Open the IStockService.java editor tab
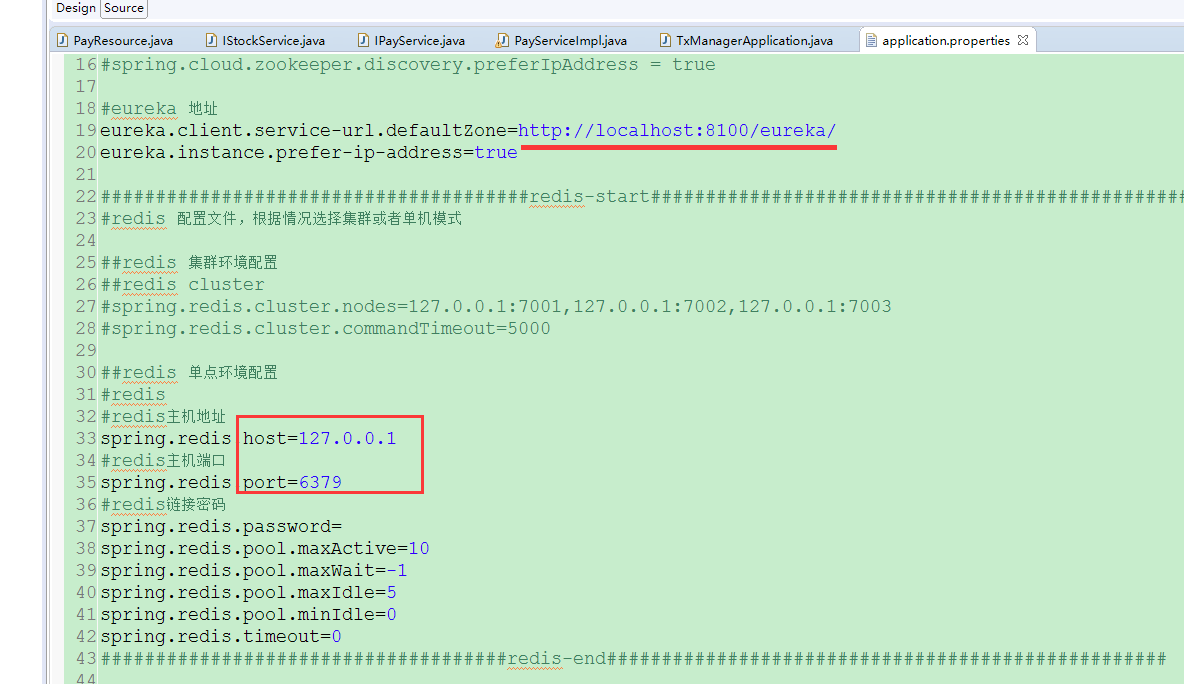1184x684 pixels. 265,41
